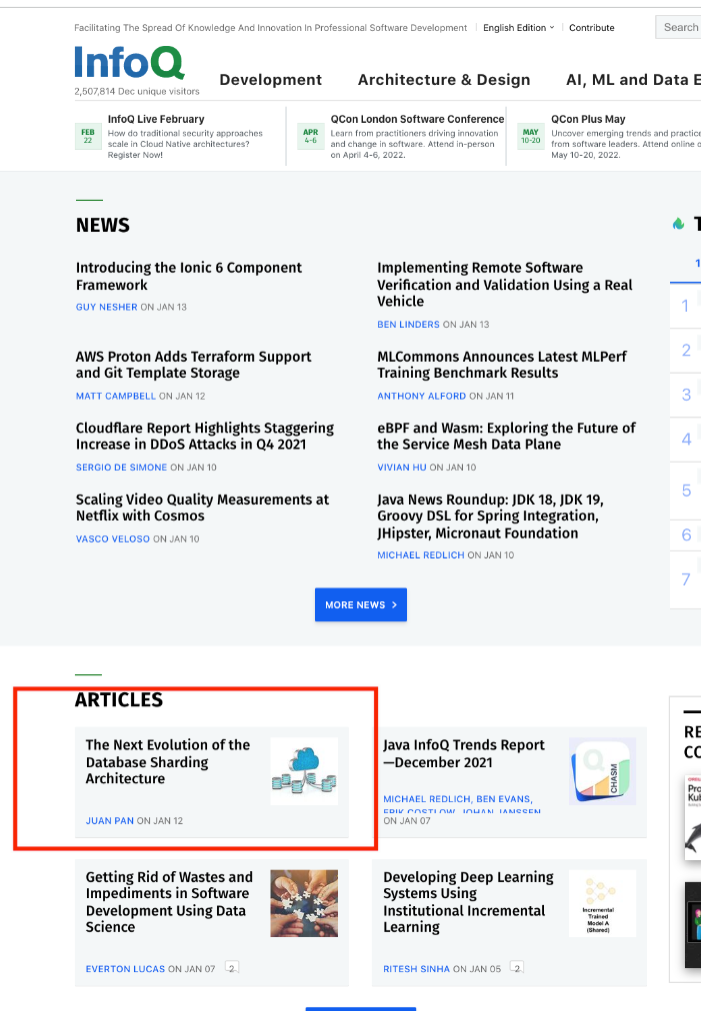Open Juan Pan author link
The image size is (701, 1012).
110,821
